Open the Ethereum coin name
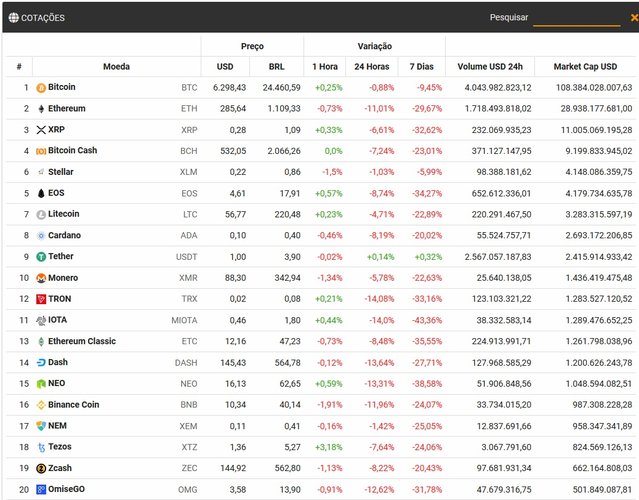 pyautogui.click(x=67, y=108)
